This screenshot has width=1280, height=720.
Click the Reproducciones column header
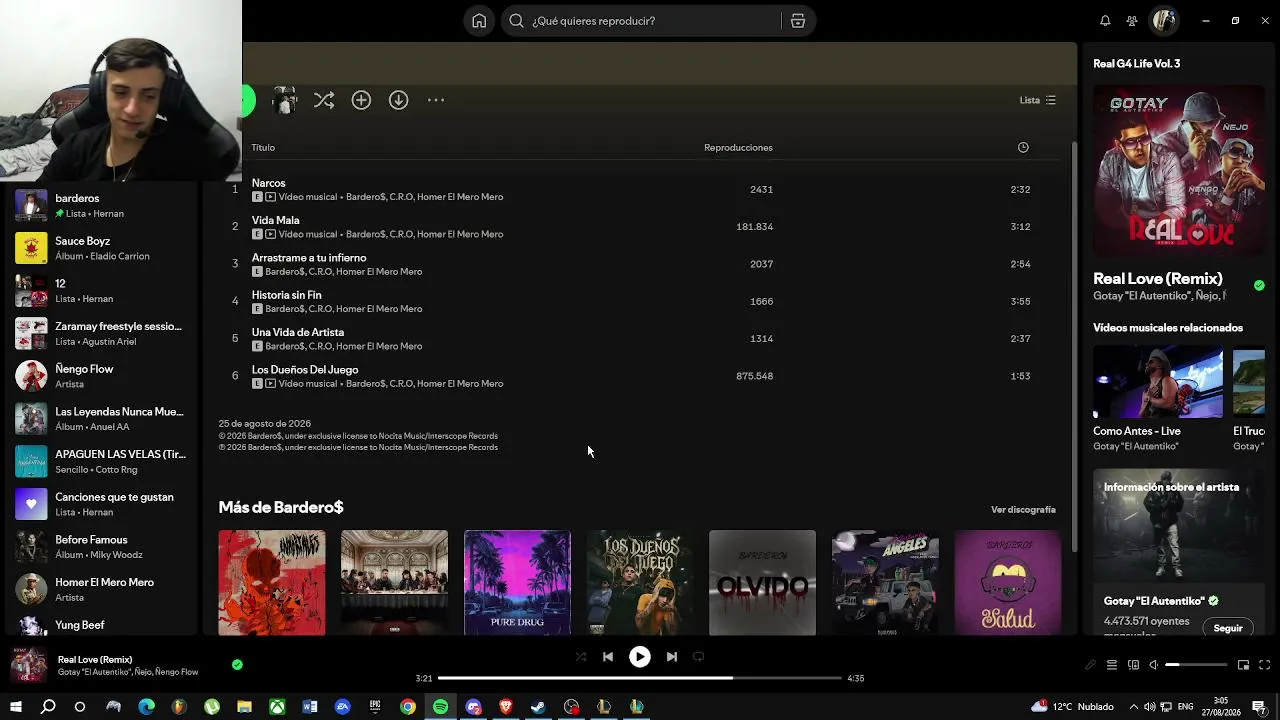coord(738,148)
